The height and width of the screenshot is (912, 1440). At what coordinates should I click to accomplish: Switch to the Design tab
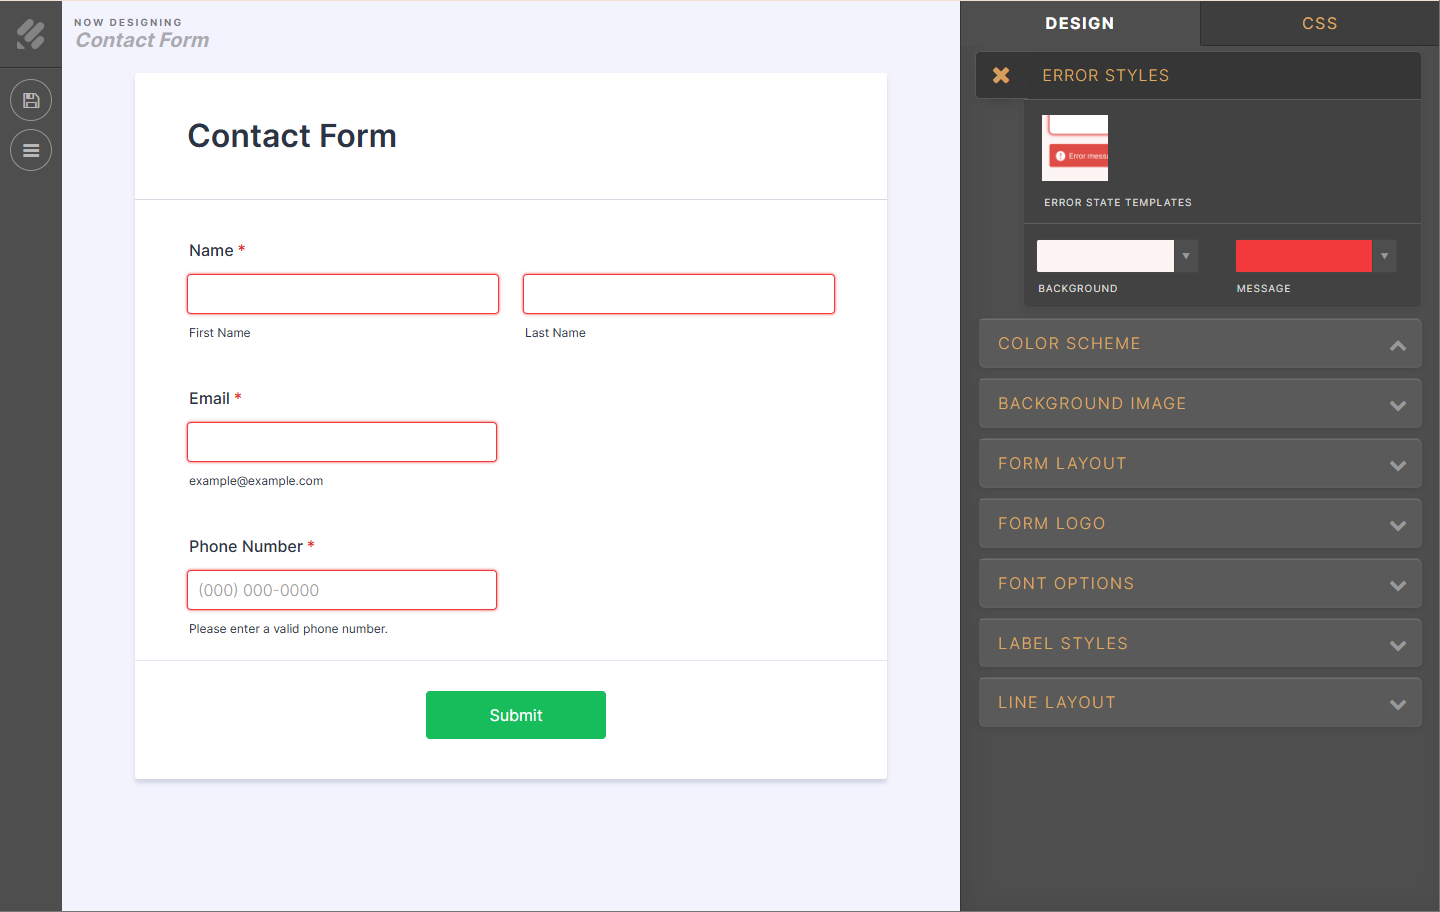(1079, 23)
